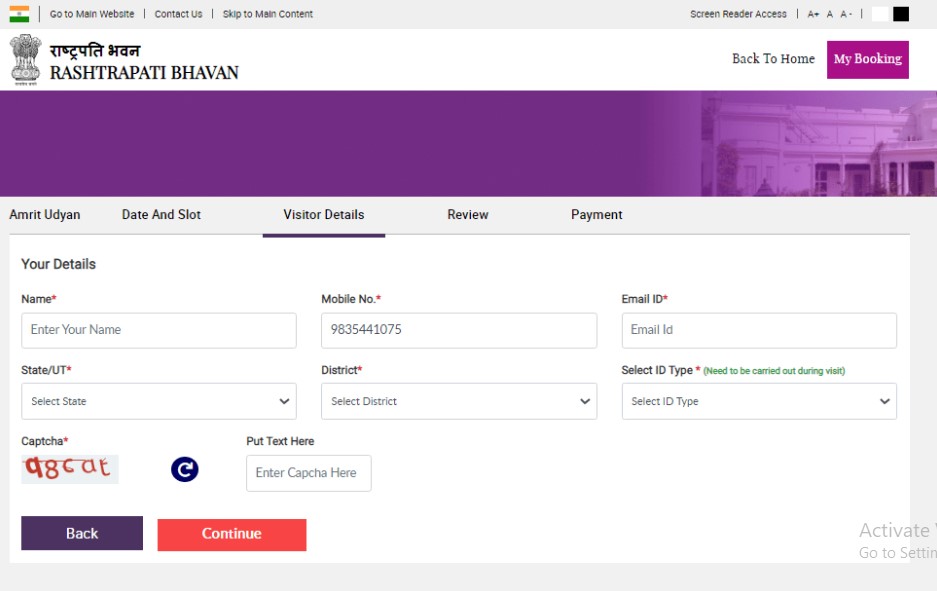Switch to the Date And Slot tab
This screenshot has height=591, width=937.
(x=161, y=215)
